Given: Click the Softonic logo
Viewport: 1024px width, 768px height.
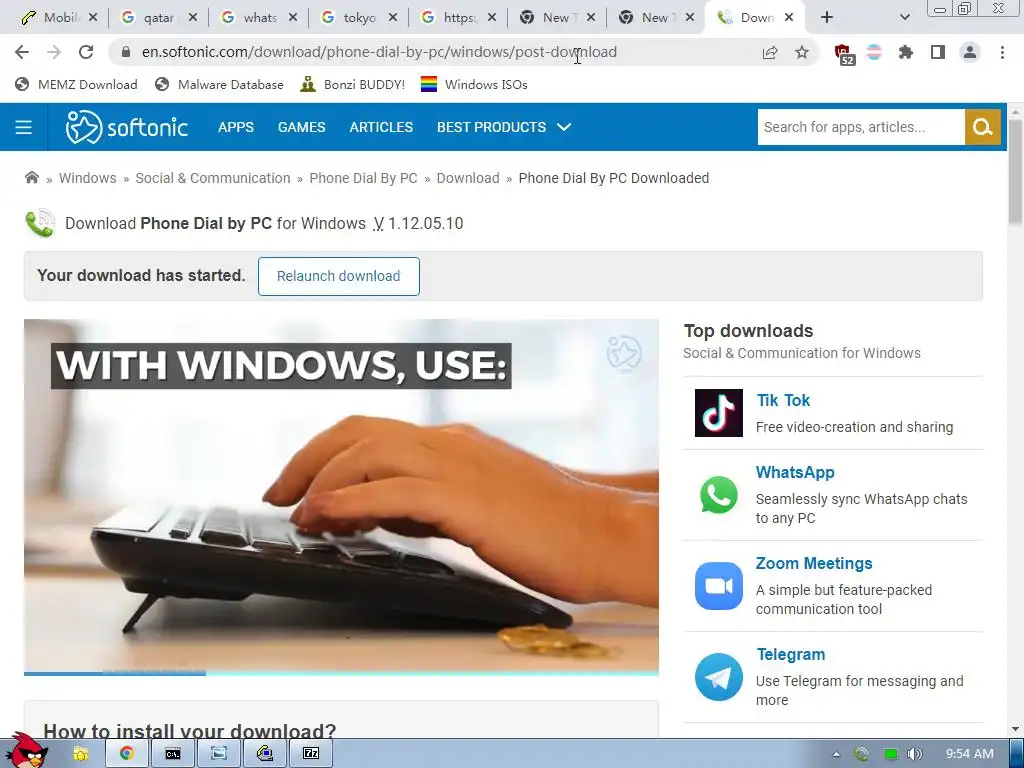Looking at the screenshot, I should (x=127, y=127).
